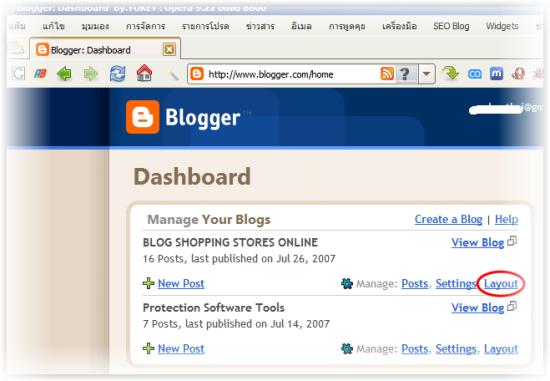Click the 'Protection Software Tools' title

pyautogui.click(x=214, y=308)
